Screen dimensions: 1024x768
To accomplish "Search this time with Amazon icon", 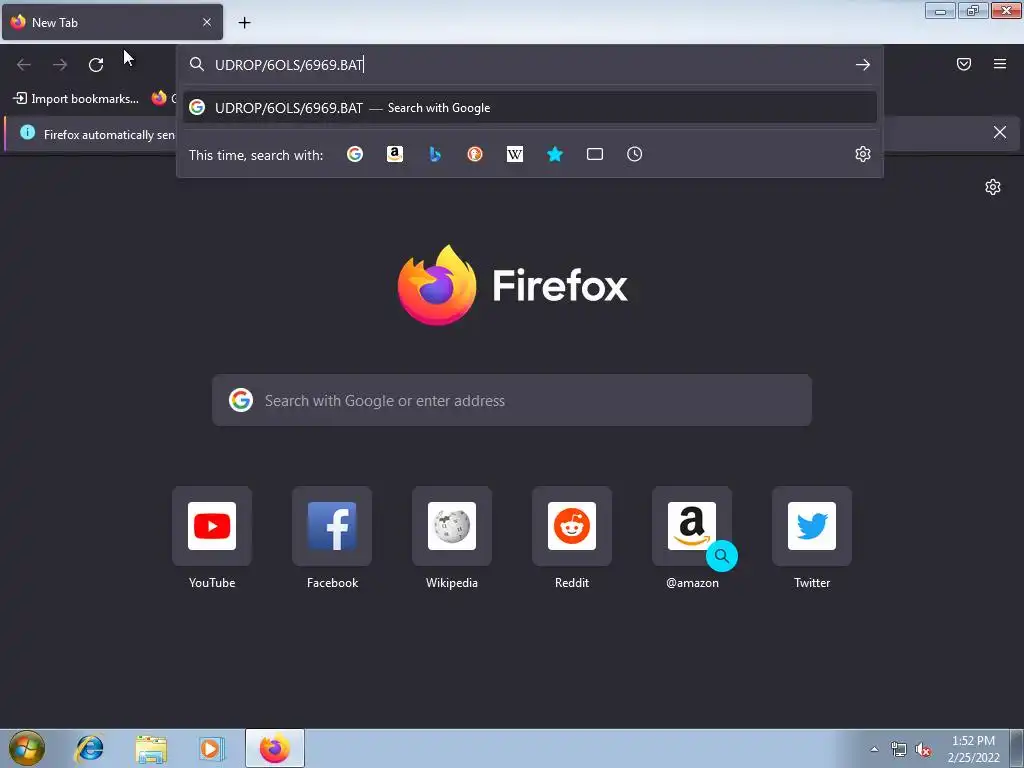I will coord(394,154).
